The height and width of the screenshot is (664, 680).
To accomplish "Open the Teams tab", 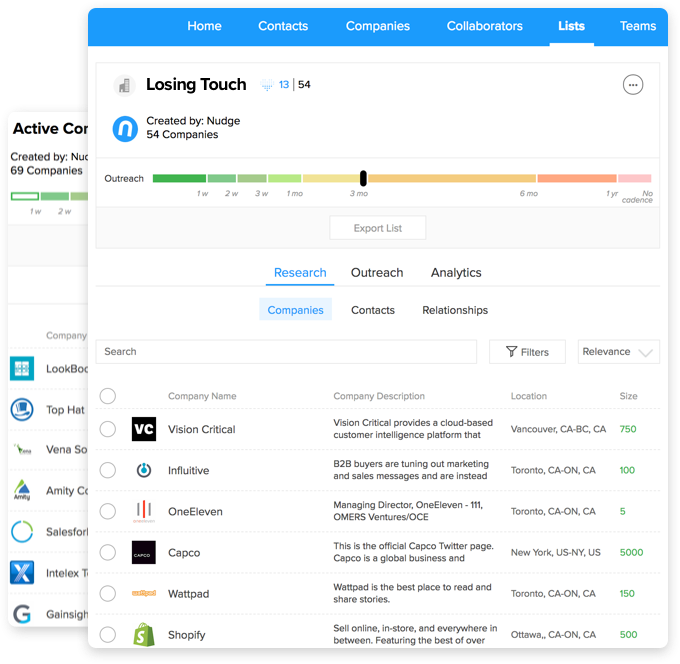I will pos(638,26).
